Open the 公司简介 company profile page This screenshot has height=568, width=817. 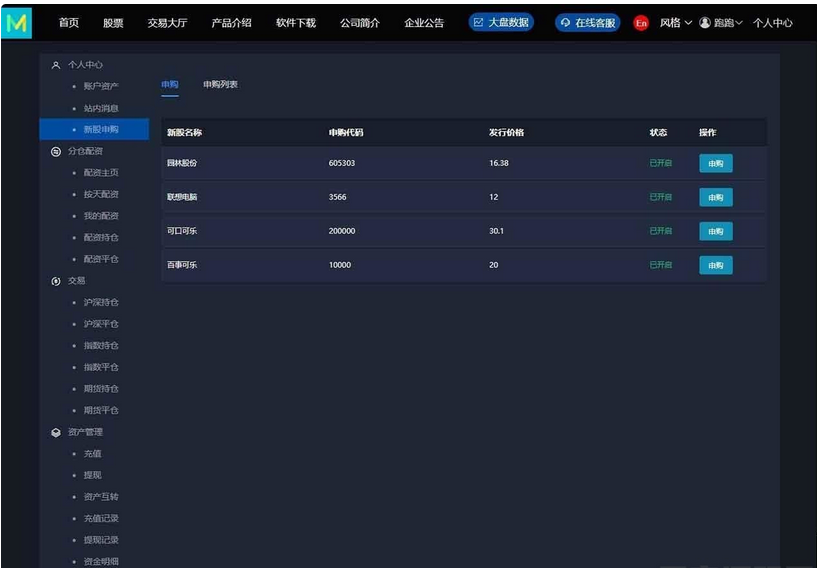360,23
